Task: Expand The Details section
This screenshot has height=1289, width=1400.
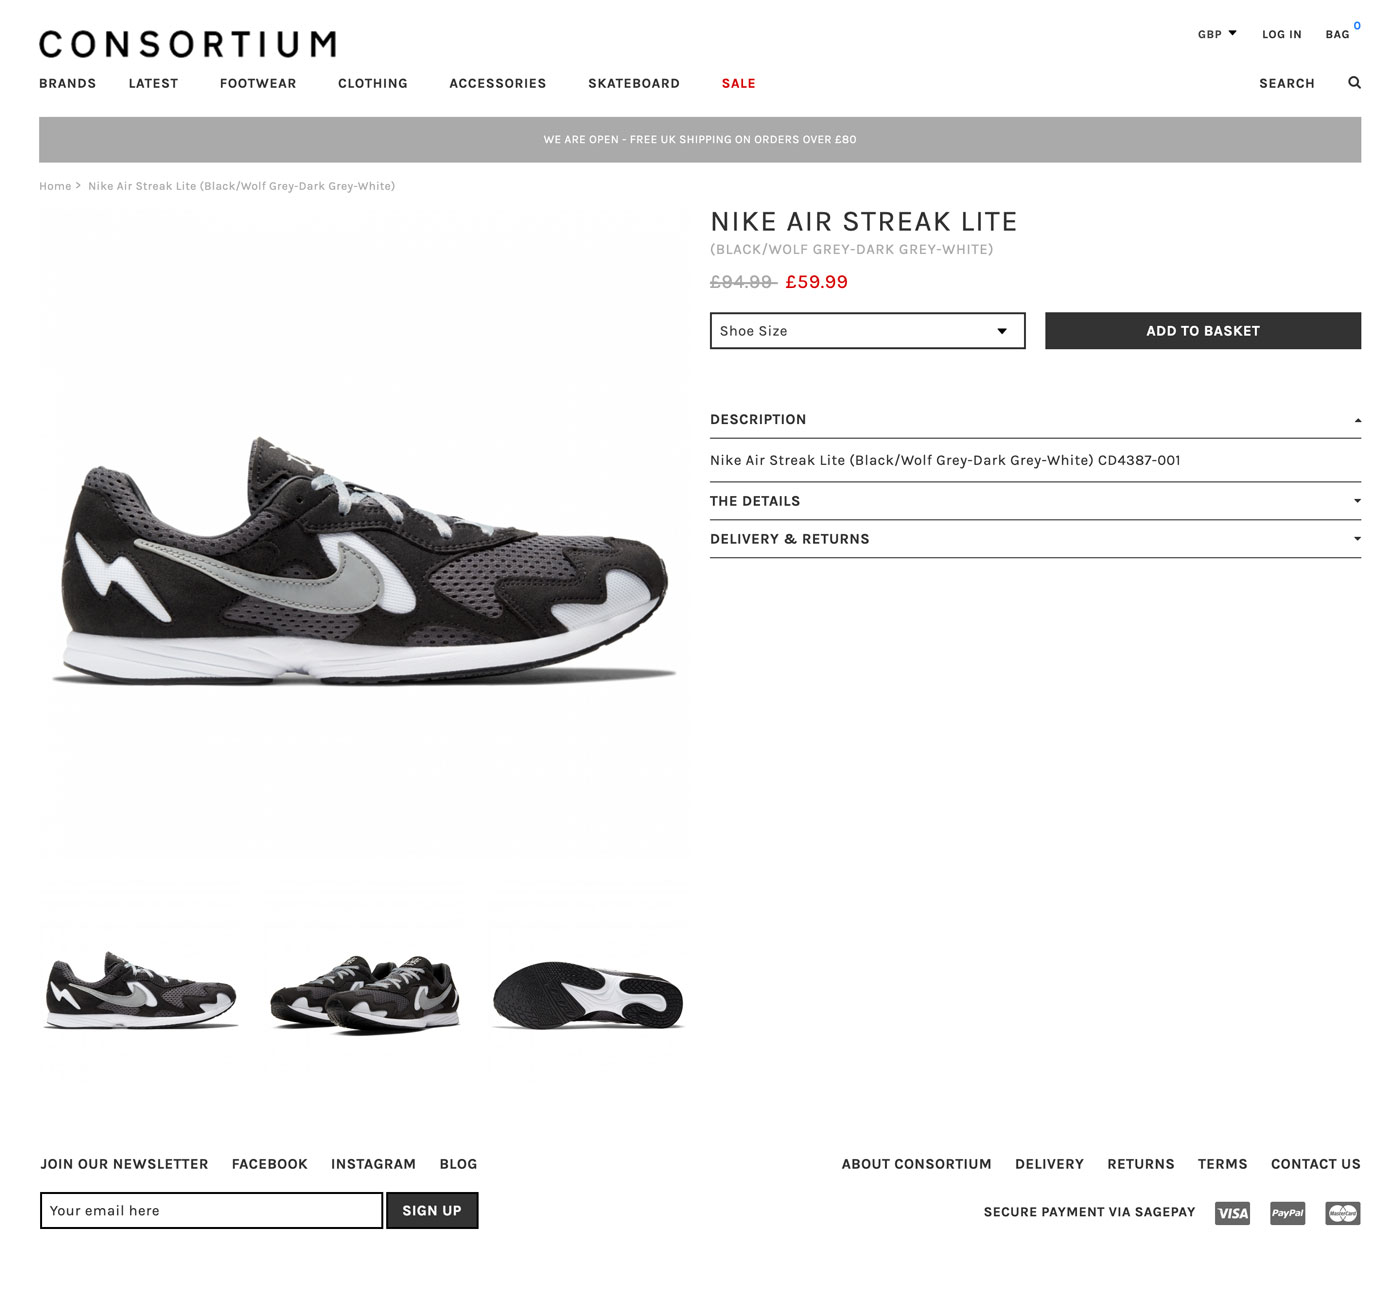Action: (1035, 501)
